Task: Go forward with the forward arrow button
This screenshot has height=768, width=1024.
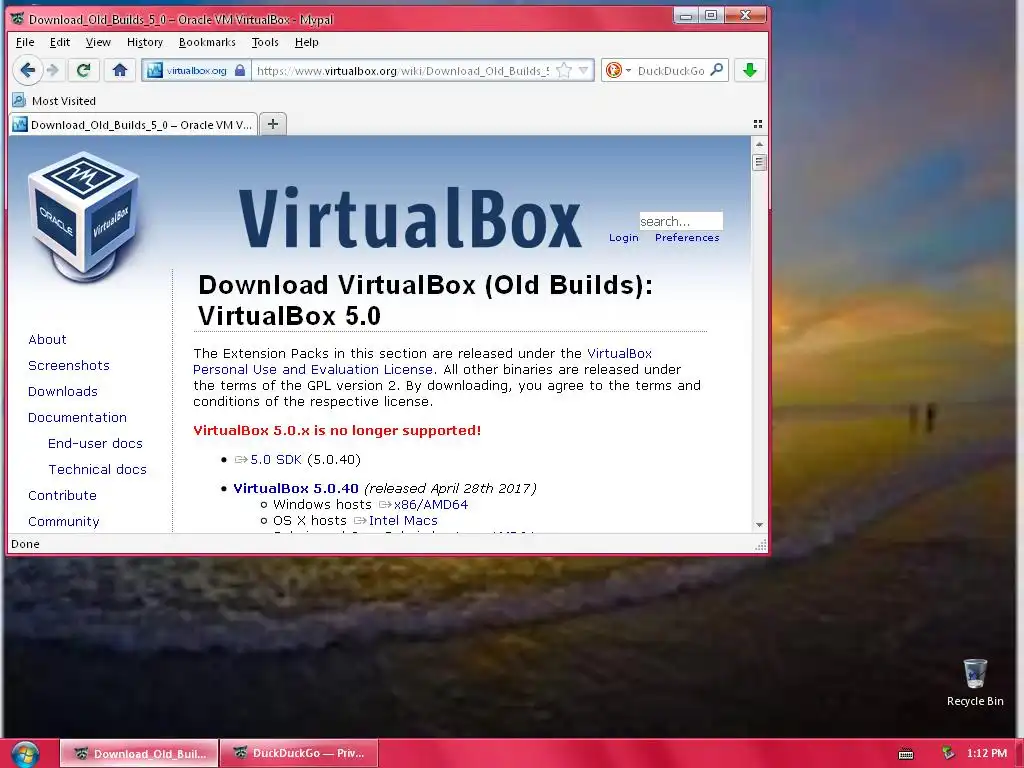Action: click(x=54, y=70)
